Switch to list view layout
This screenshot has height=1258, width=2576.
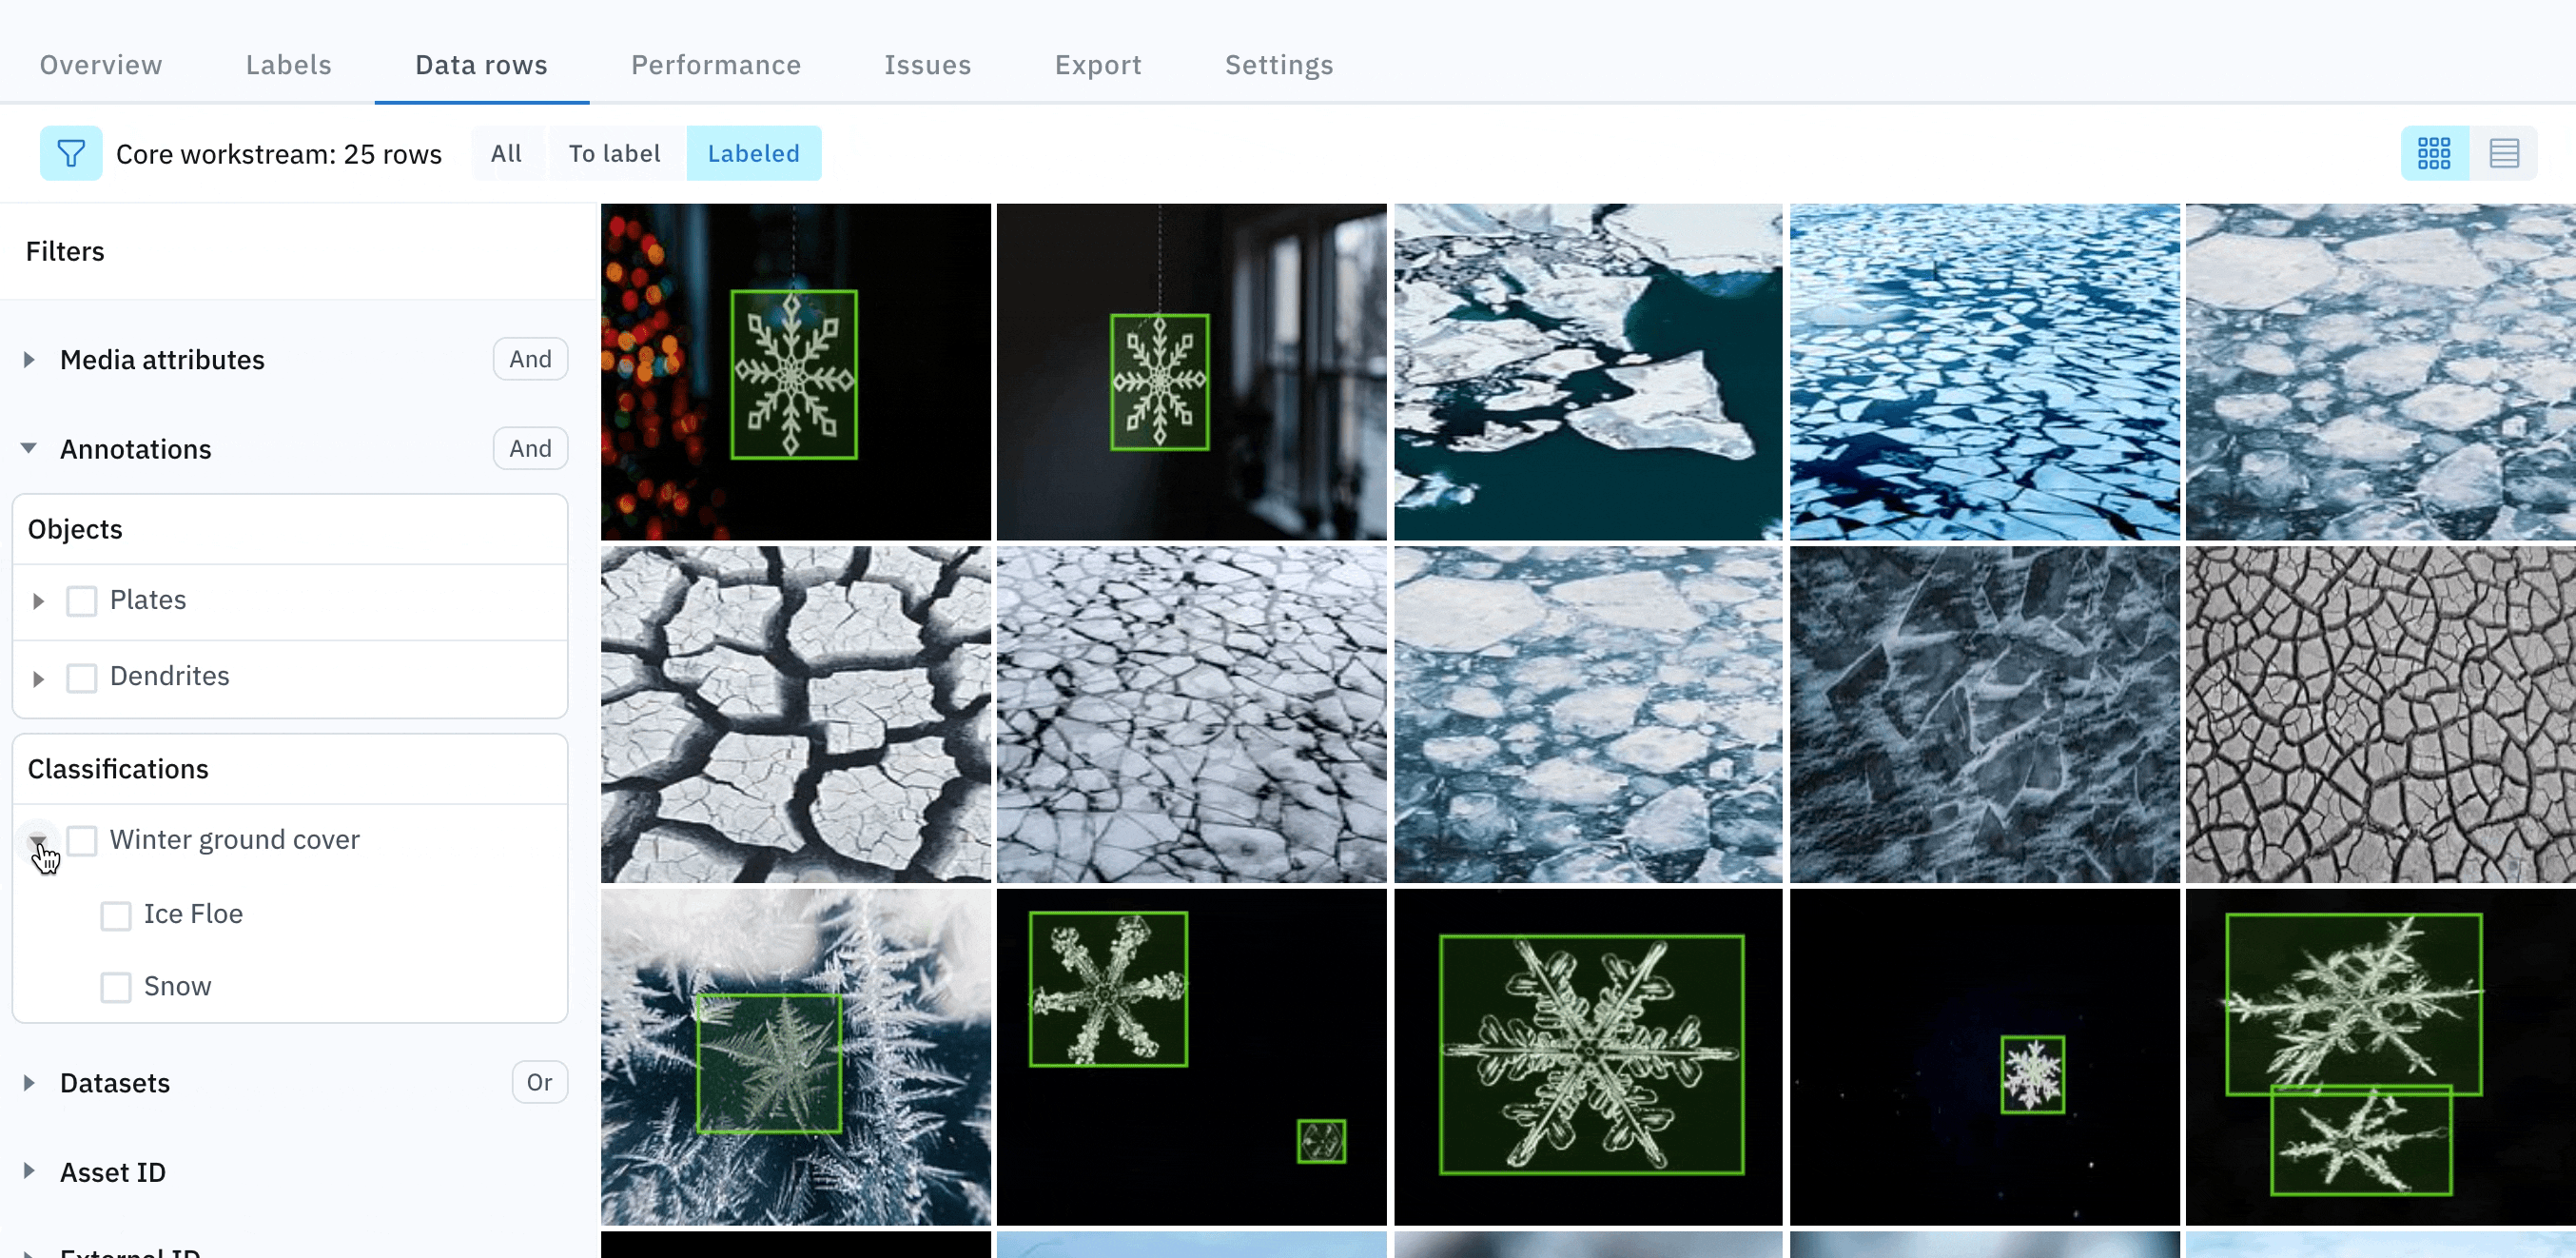[2504, 153]
